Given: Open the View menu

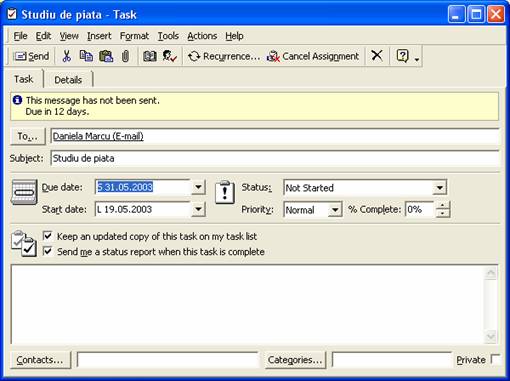Looking at the screenshot, I should click(69, 36).
